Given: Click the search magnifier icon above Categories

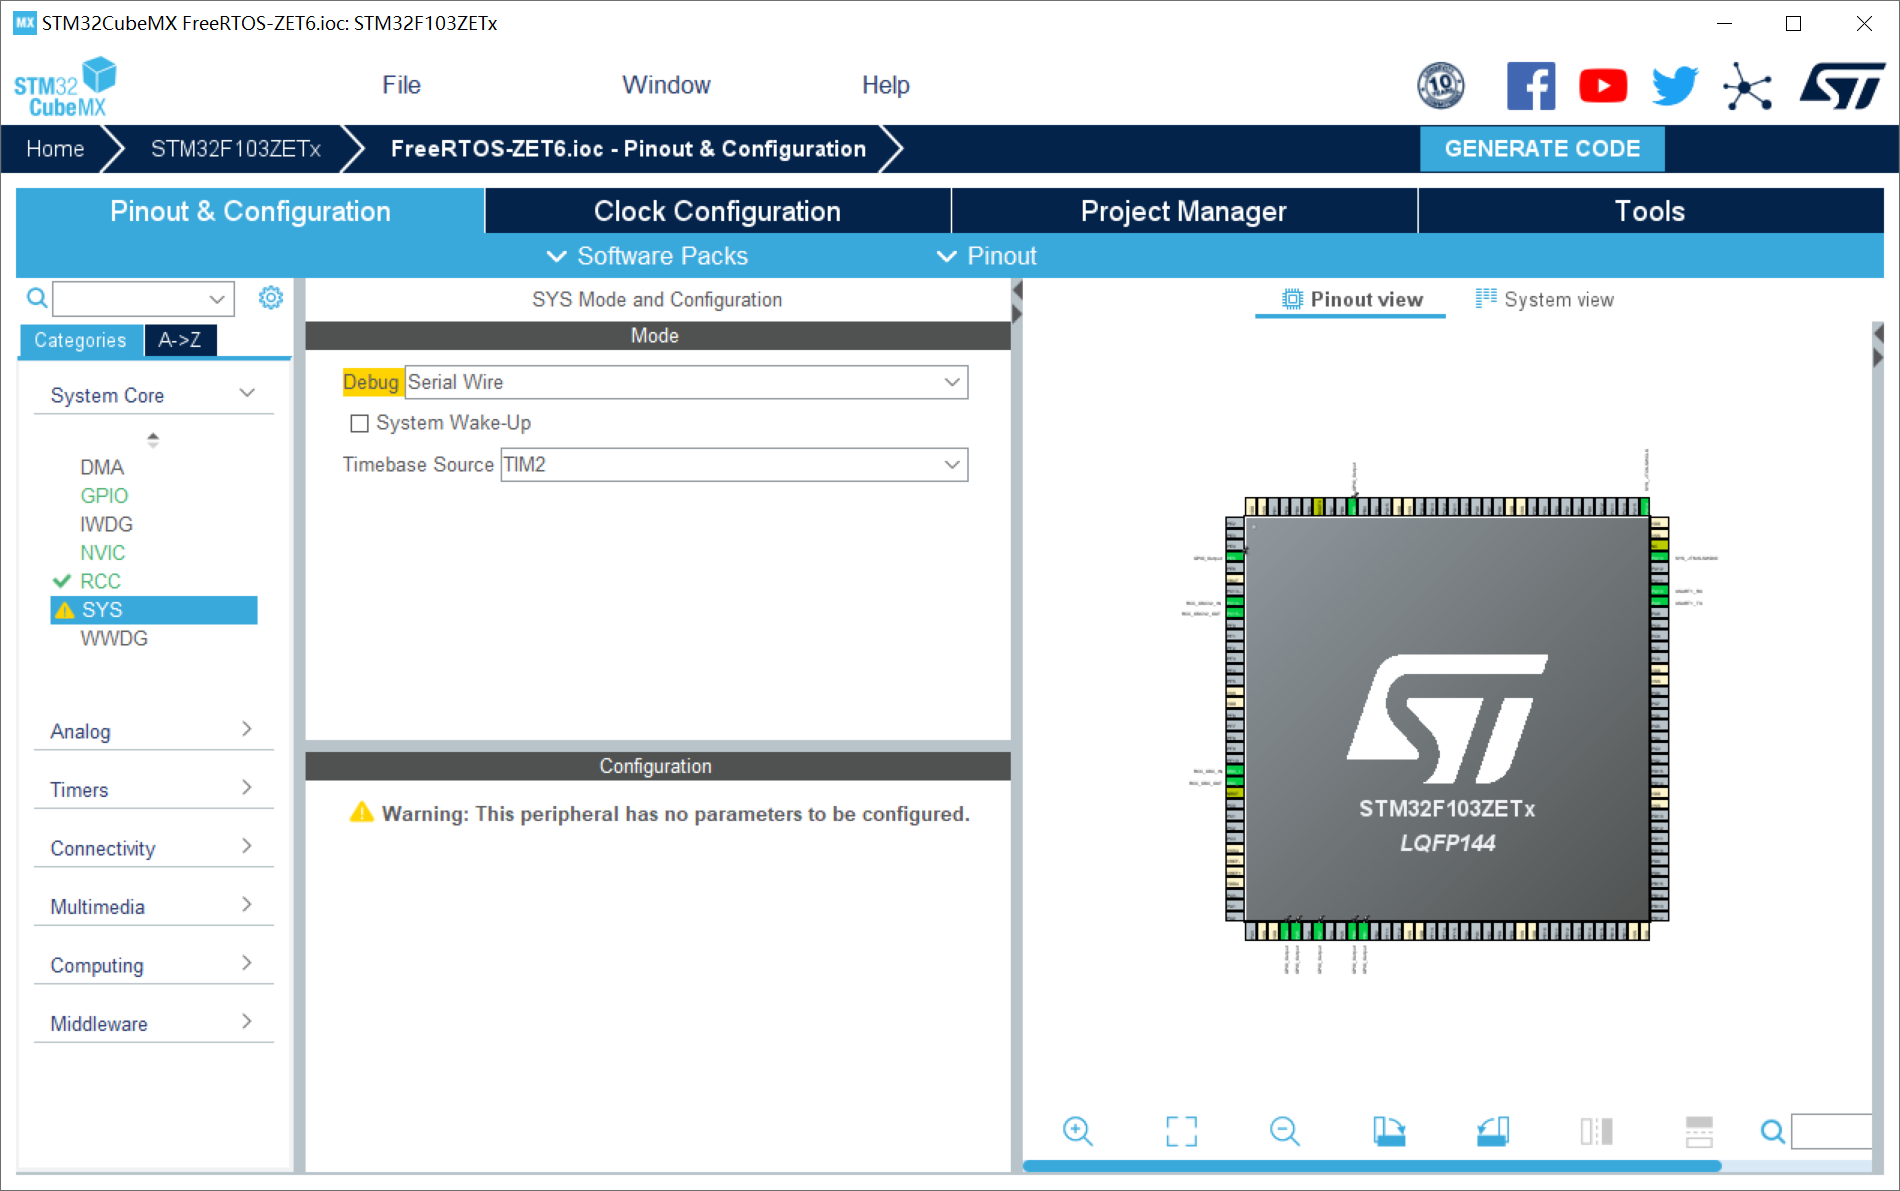Looking at the screenshot, I should pos(37,298).
